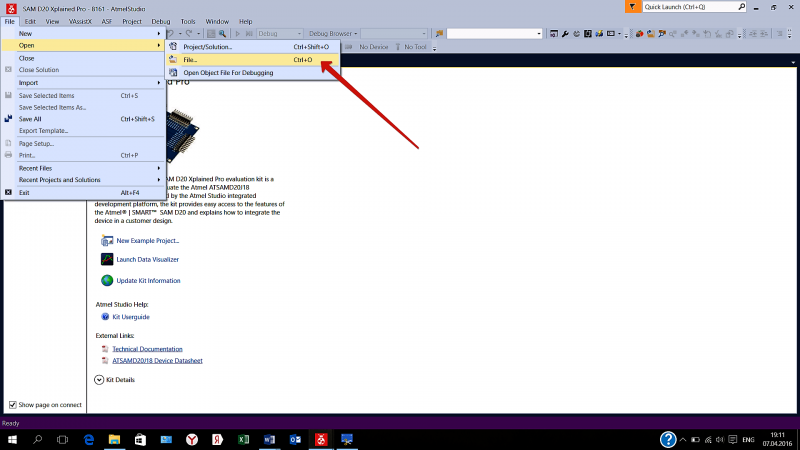Click the New Example Project... link
This screenshot has width=800, height=450.
tap(147, 240)
